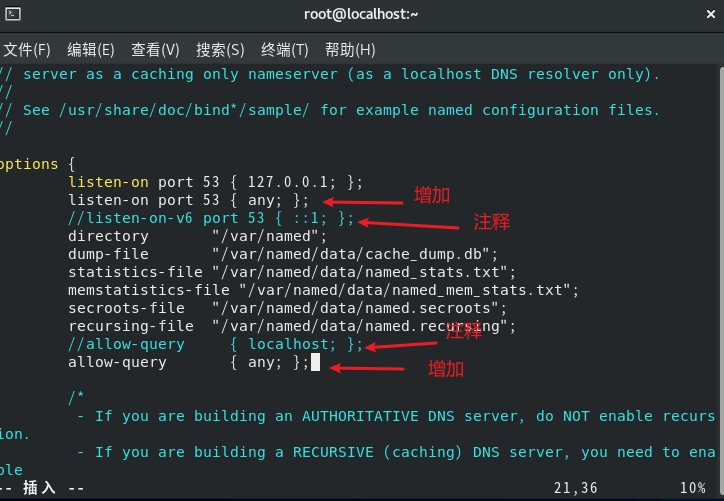
Task: Open the 搜索(S) menu
Action: pyautogui.click(x=220, y=49)
